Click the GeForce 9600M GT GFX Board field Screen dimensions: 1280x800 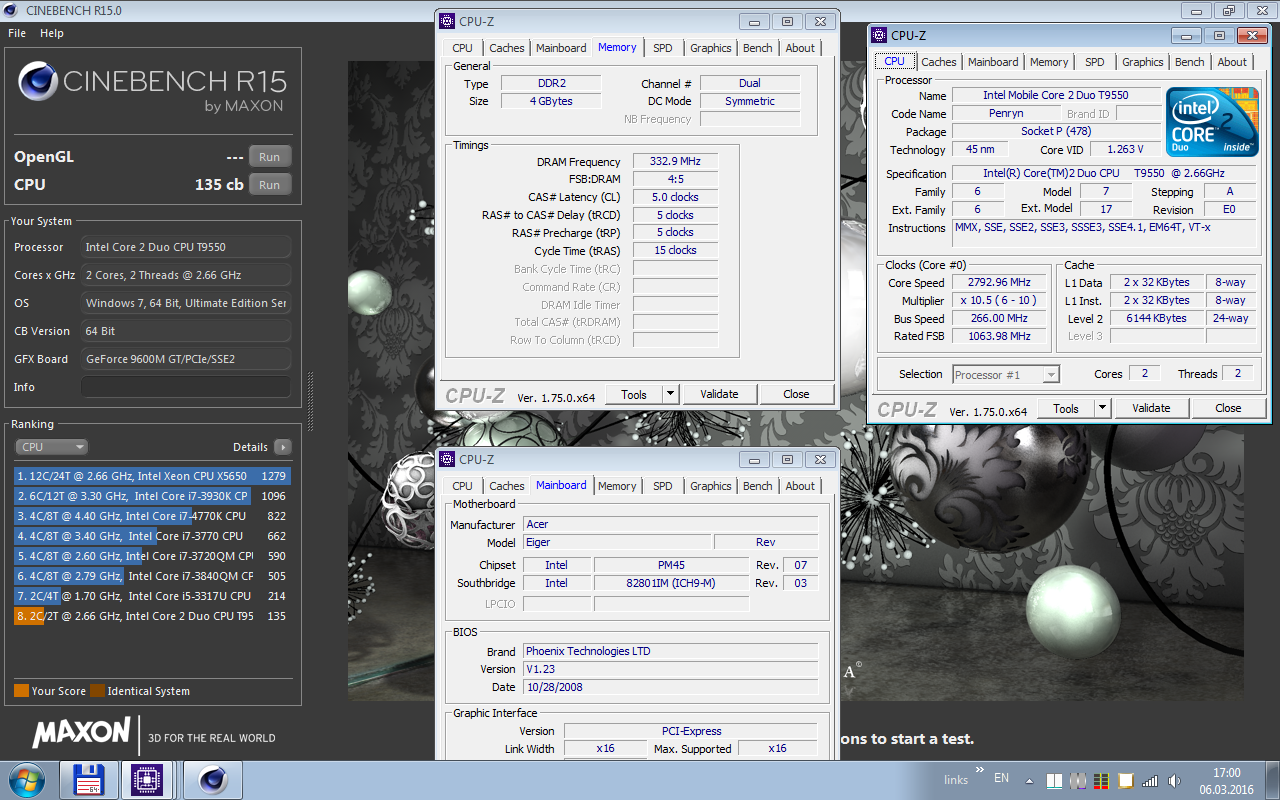pyautogui.click(x=186, y=359)
